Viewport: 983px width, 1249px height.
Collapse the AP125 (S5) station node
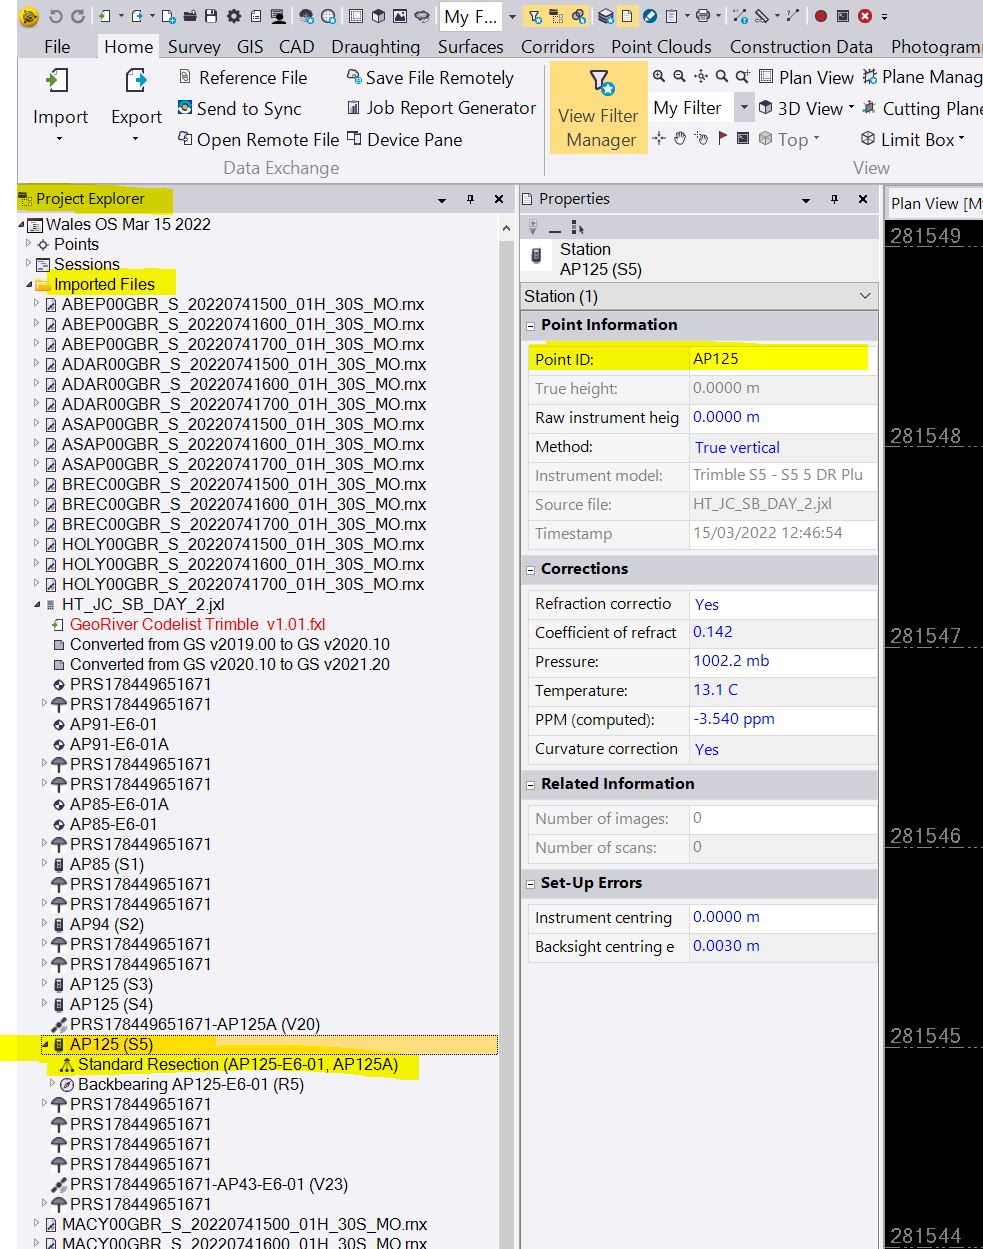tap(45, 1044)
